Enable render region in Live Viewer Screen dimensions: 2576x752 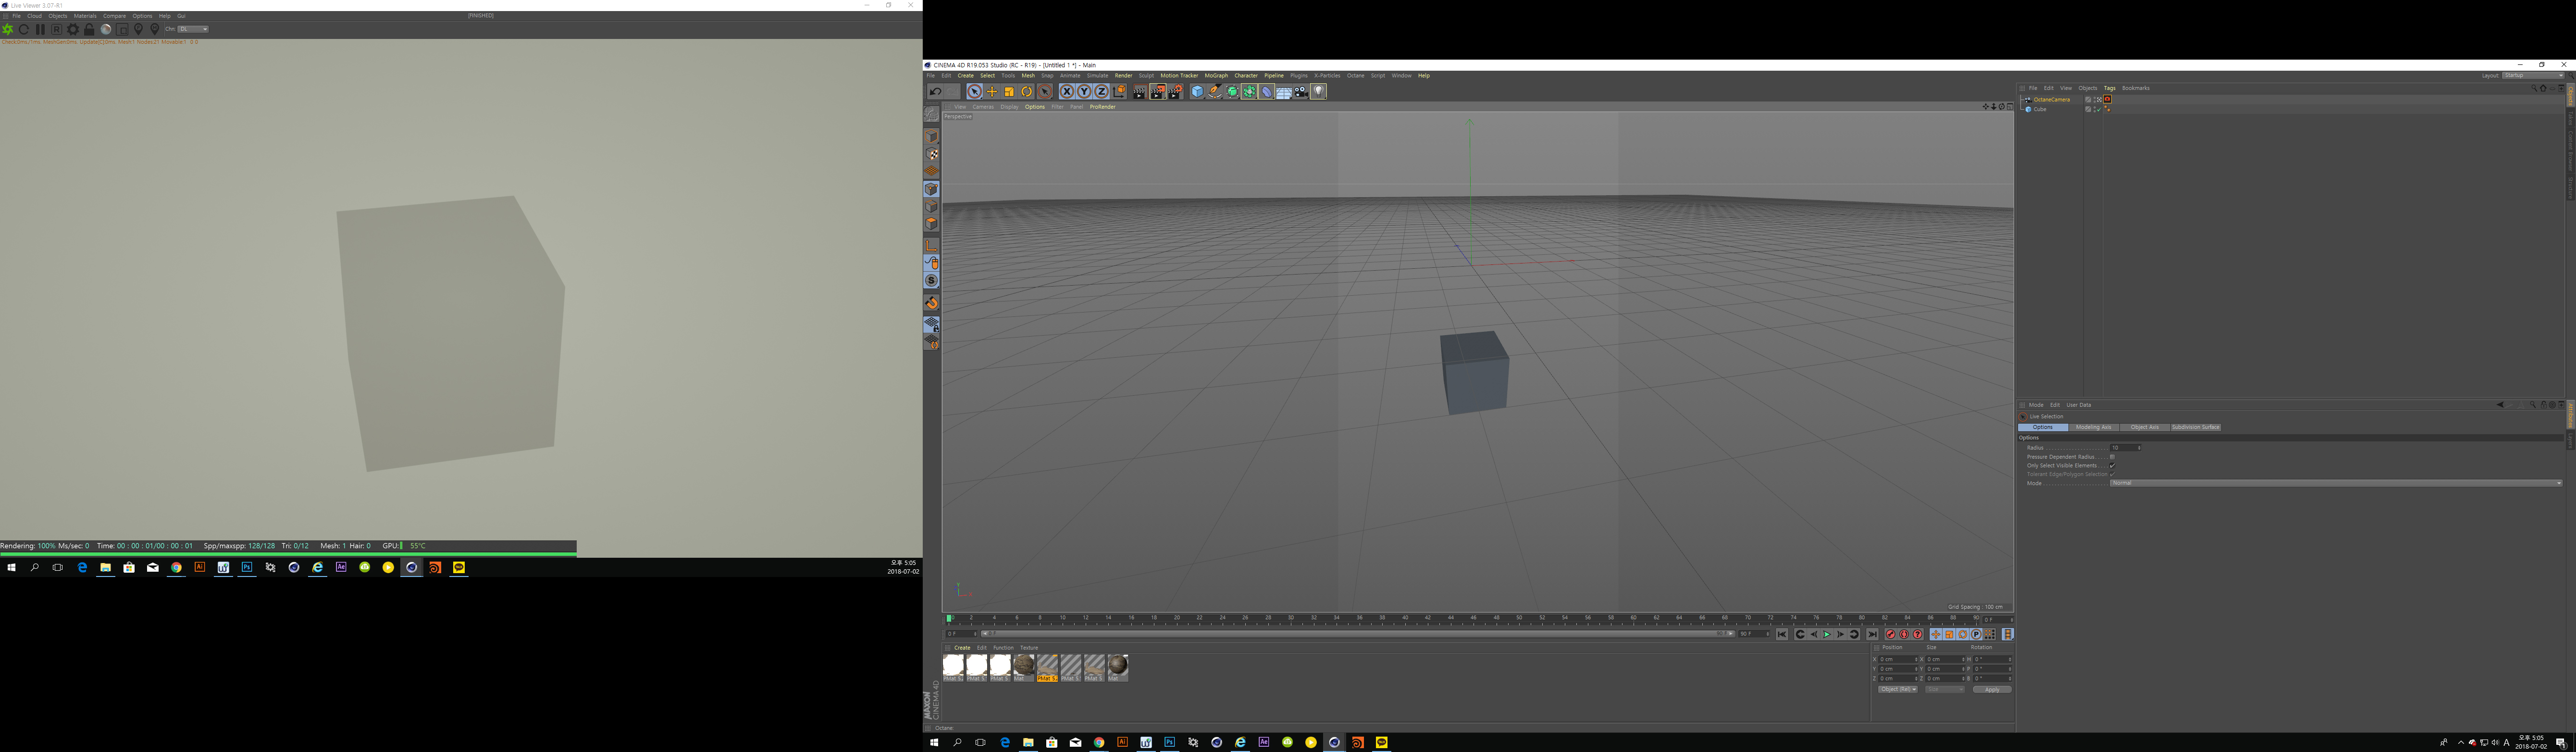122,29
